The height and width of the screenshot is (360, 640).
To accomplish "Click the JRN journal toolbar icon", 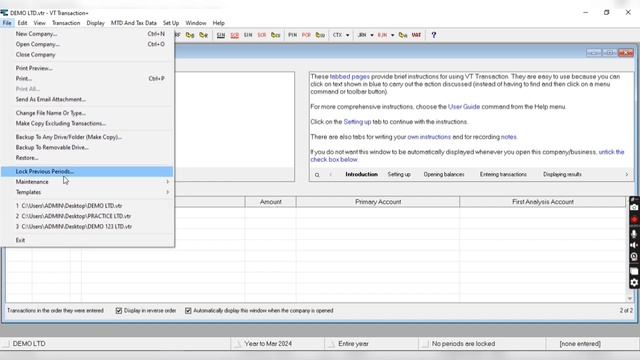I will click(x=362, y=35).
